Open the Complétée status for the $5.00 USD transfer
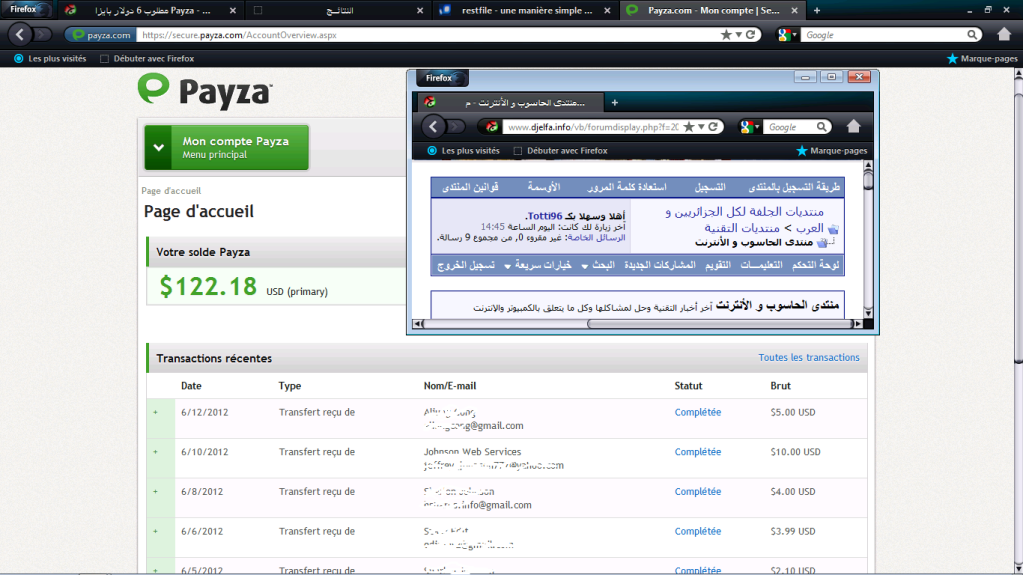Viewport: 1023px width, 575px height. click(697, 412)
